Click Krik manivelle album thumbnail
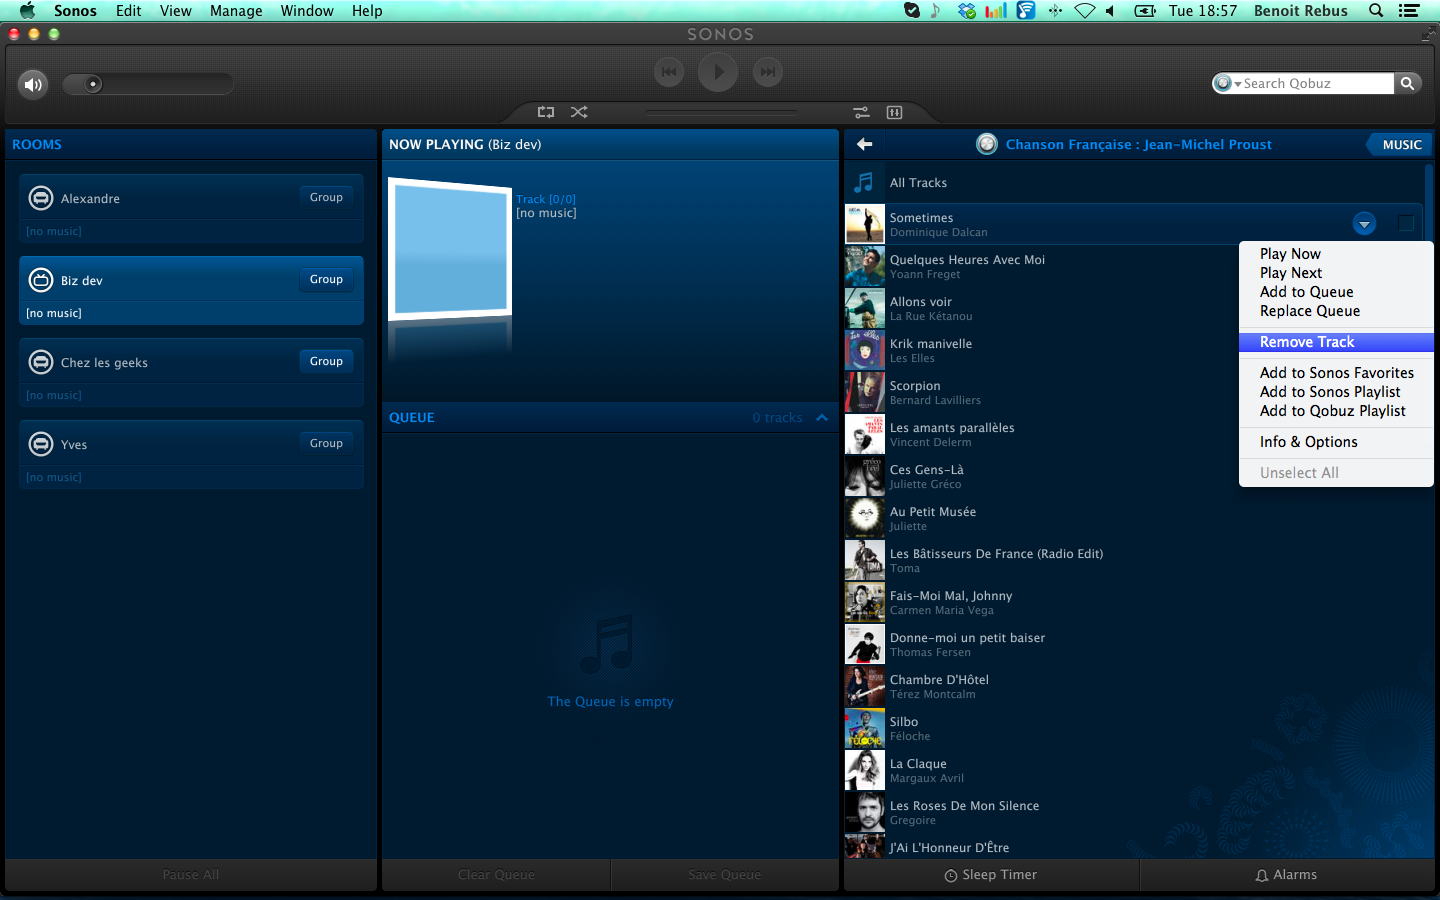 click(865, 350)
